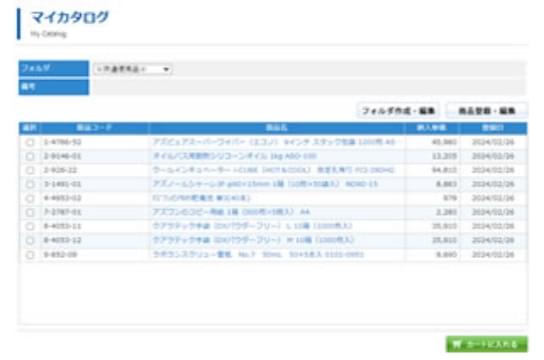
Task: Open the クールインキュベーター product link
Action: click(x=273, y=170)
